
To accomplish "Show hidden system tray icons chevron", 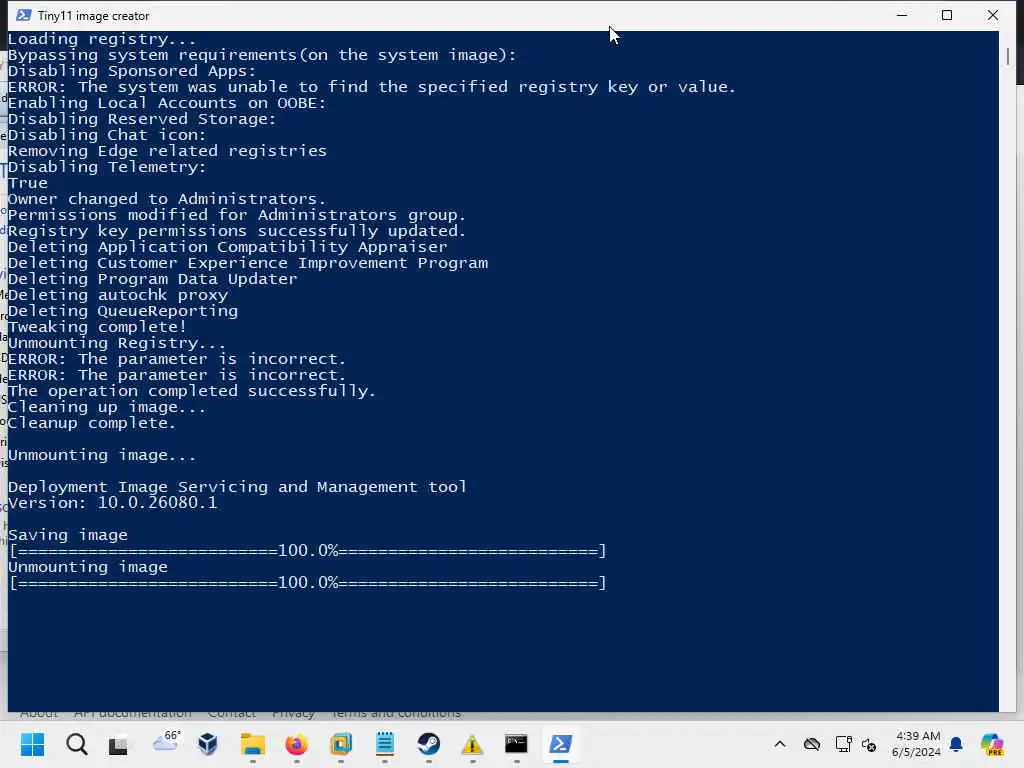I will click(x=780, y=744).
